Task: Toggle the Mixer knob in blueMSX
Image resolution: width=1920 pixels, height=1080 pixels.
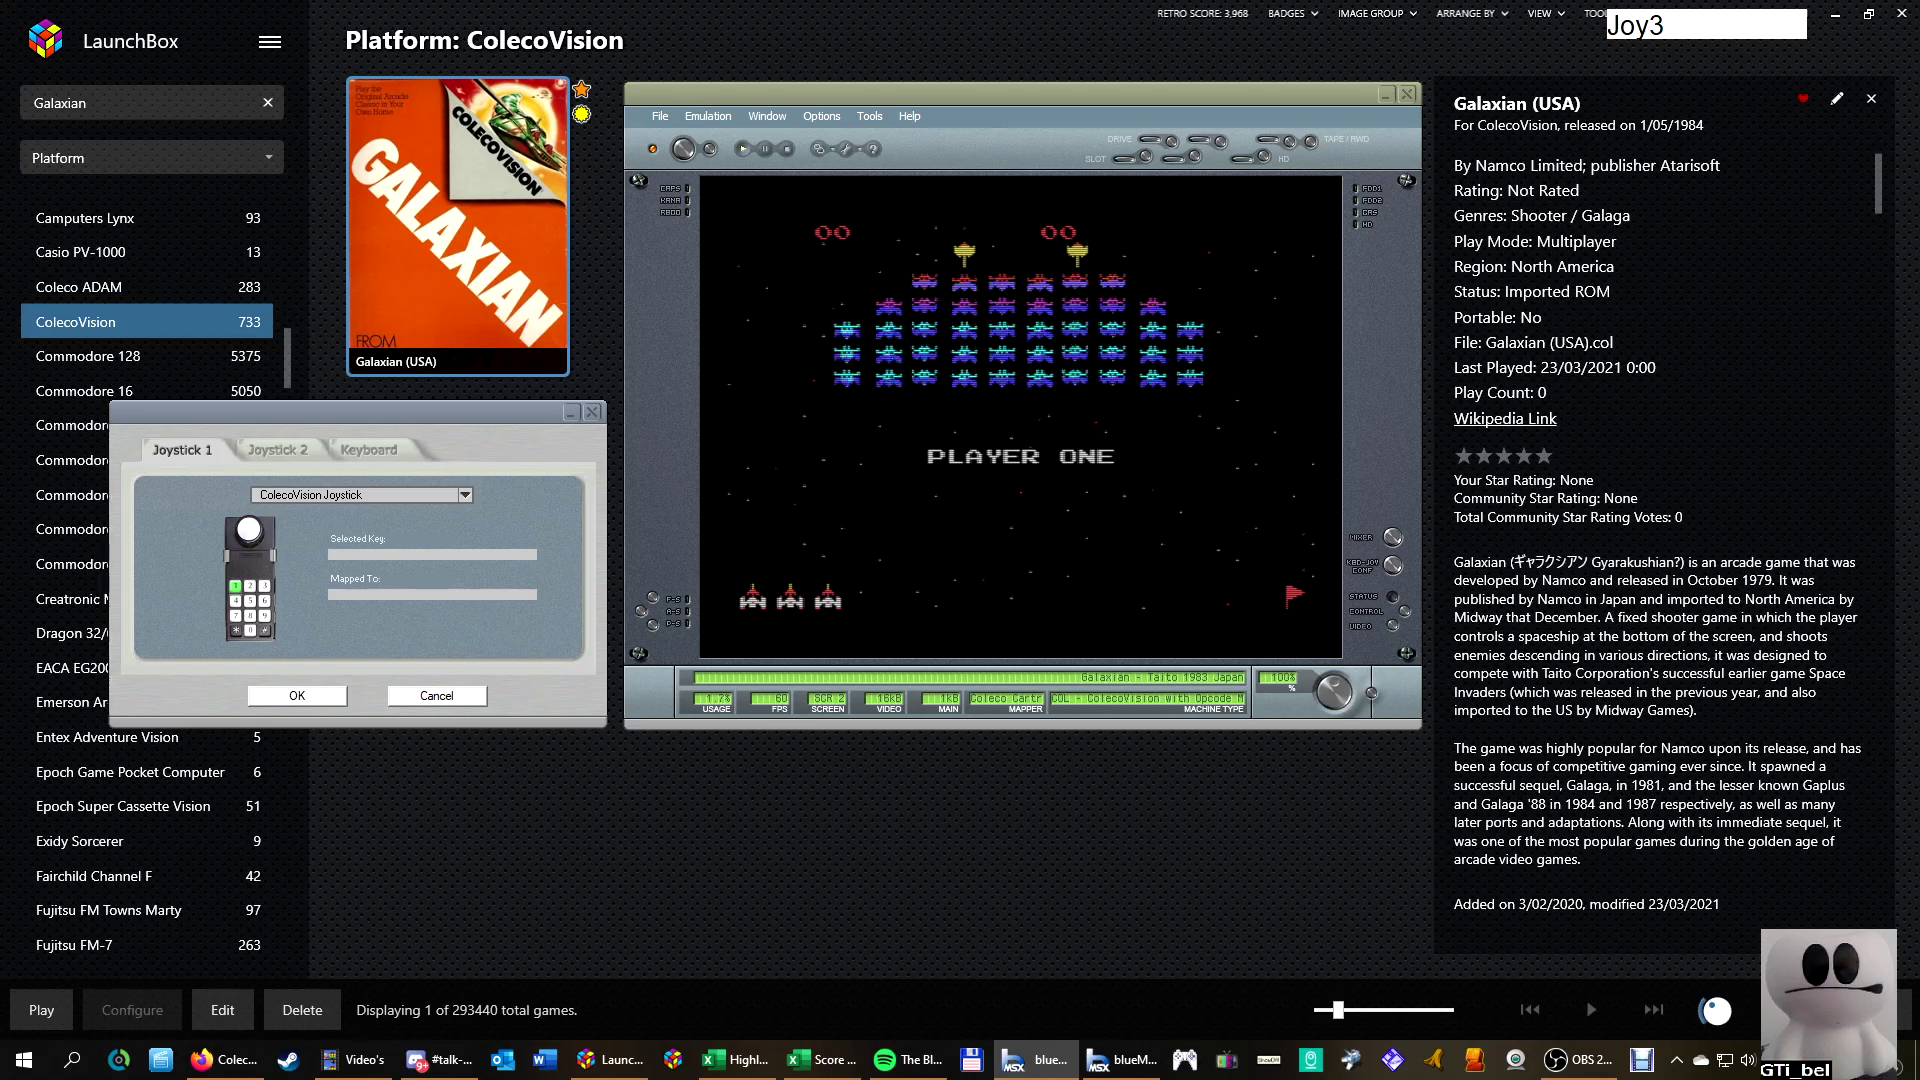Action: [x=1392, y=538]
